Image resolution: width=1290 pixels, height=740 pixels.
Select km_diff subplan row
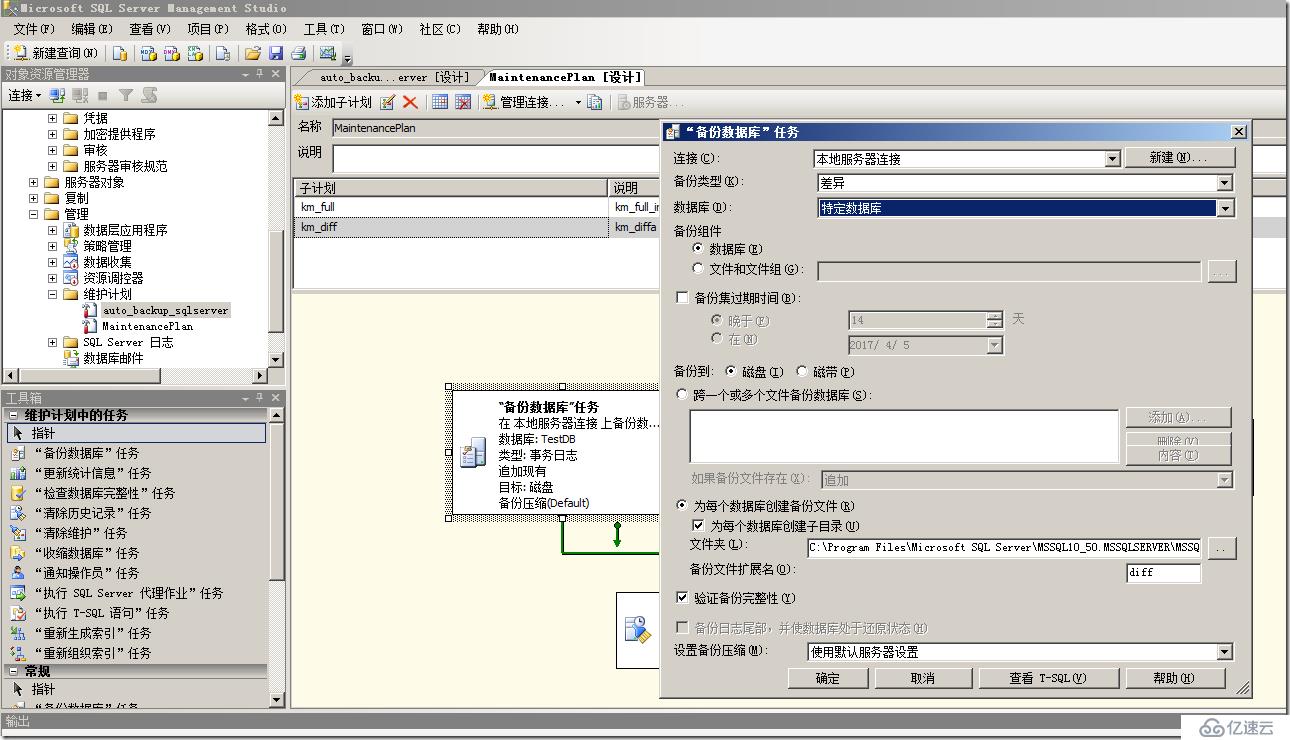[x=450, y=227]
